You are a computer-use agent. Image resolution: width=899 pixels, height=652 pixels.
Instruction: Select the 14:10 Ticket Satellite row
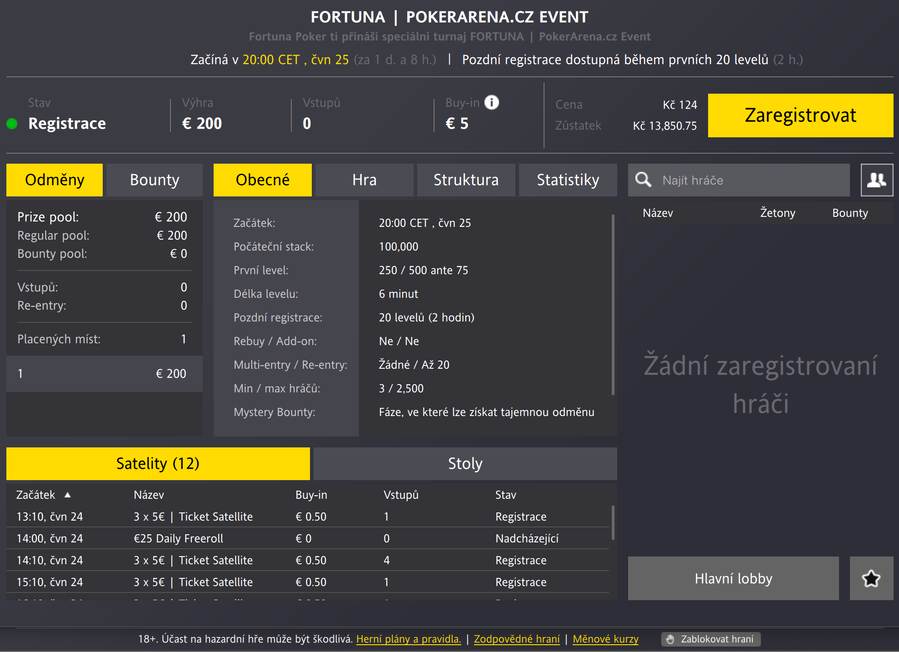[308, 560]
